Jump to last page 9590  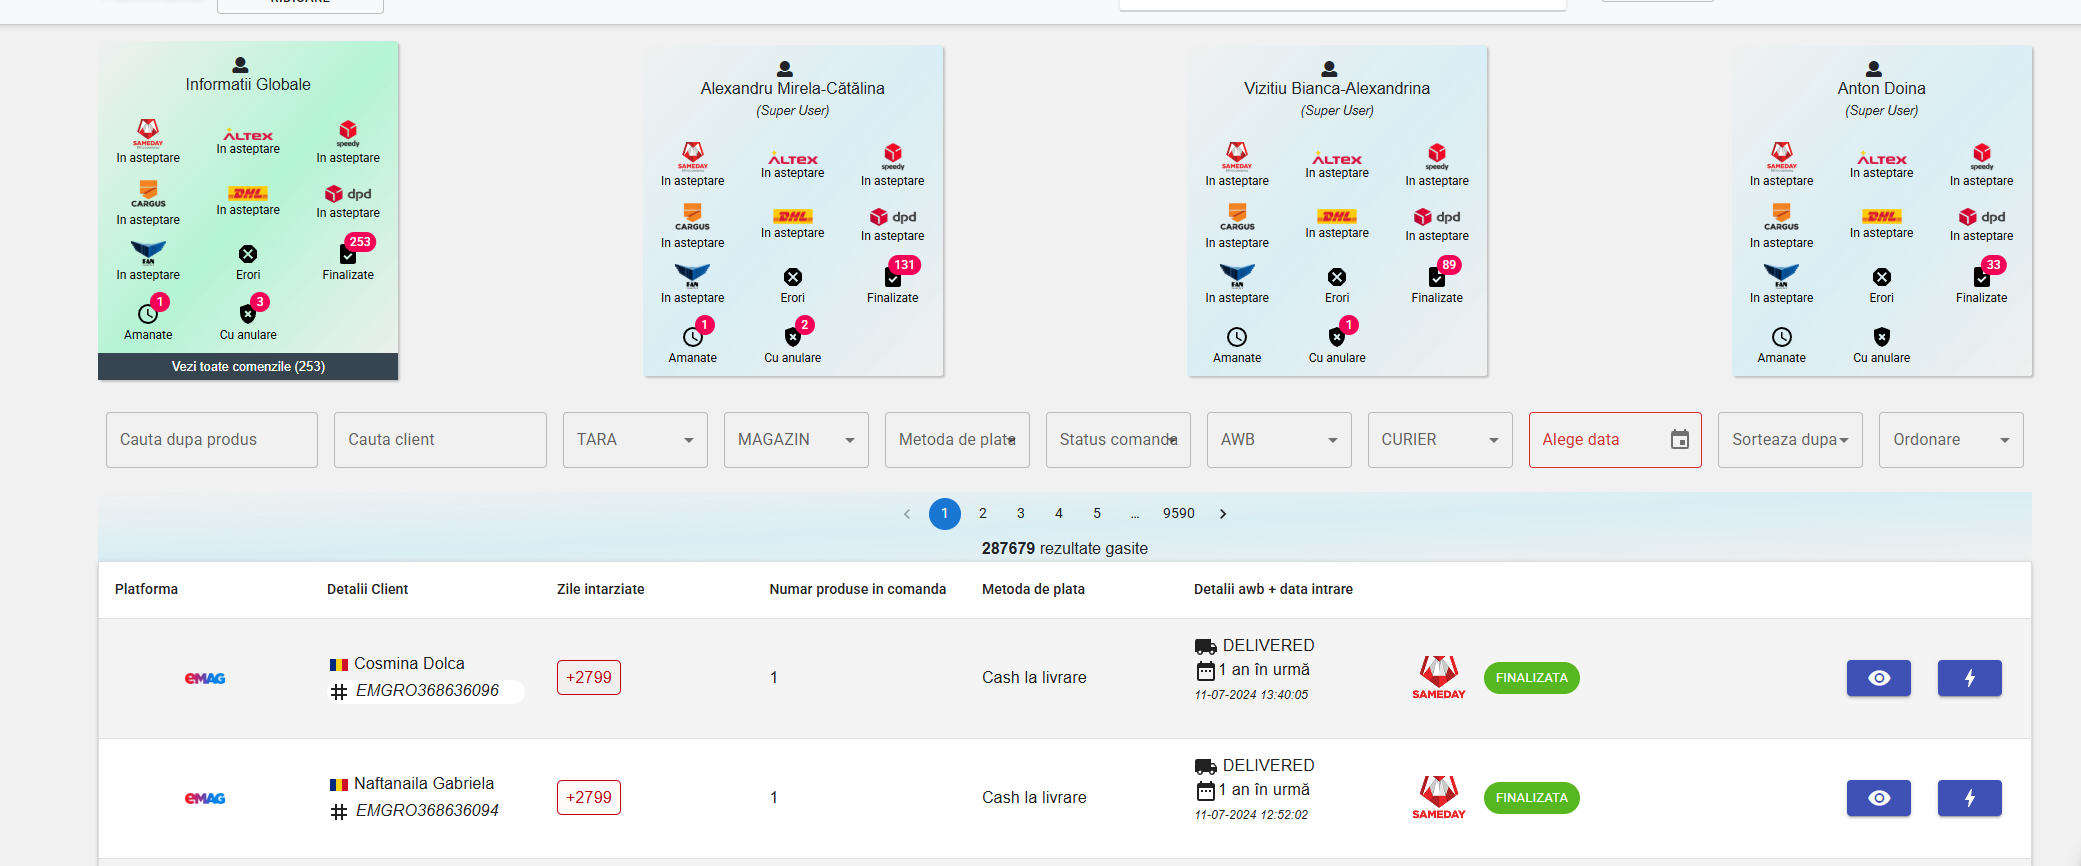1178,513
